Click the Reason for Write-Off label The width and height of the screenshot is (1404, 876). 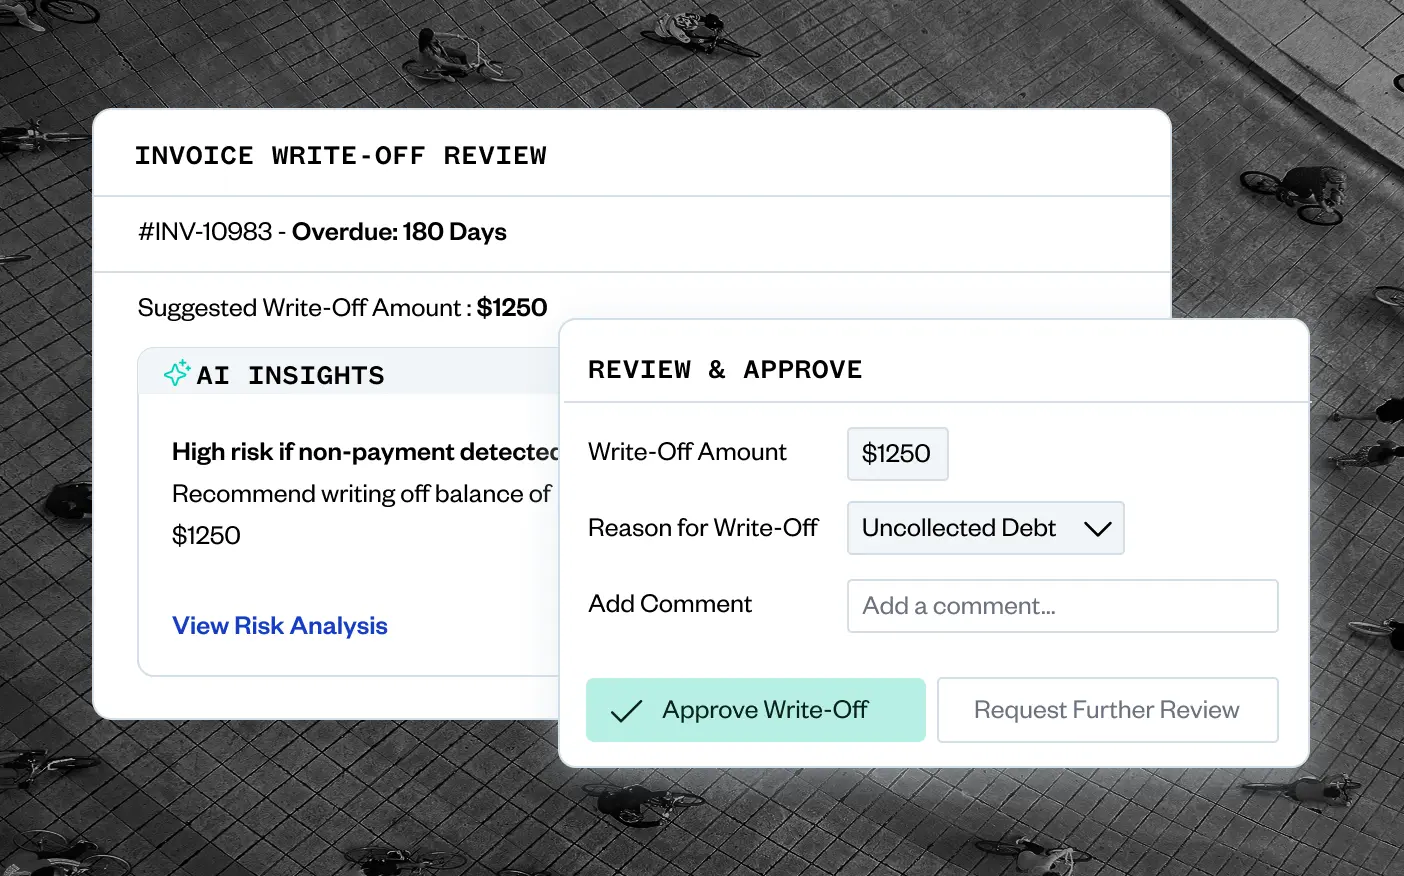tap(703, 528)
